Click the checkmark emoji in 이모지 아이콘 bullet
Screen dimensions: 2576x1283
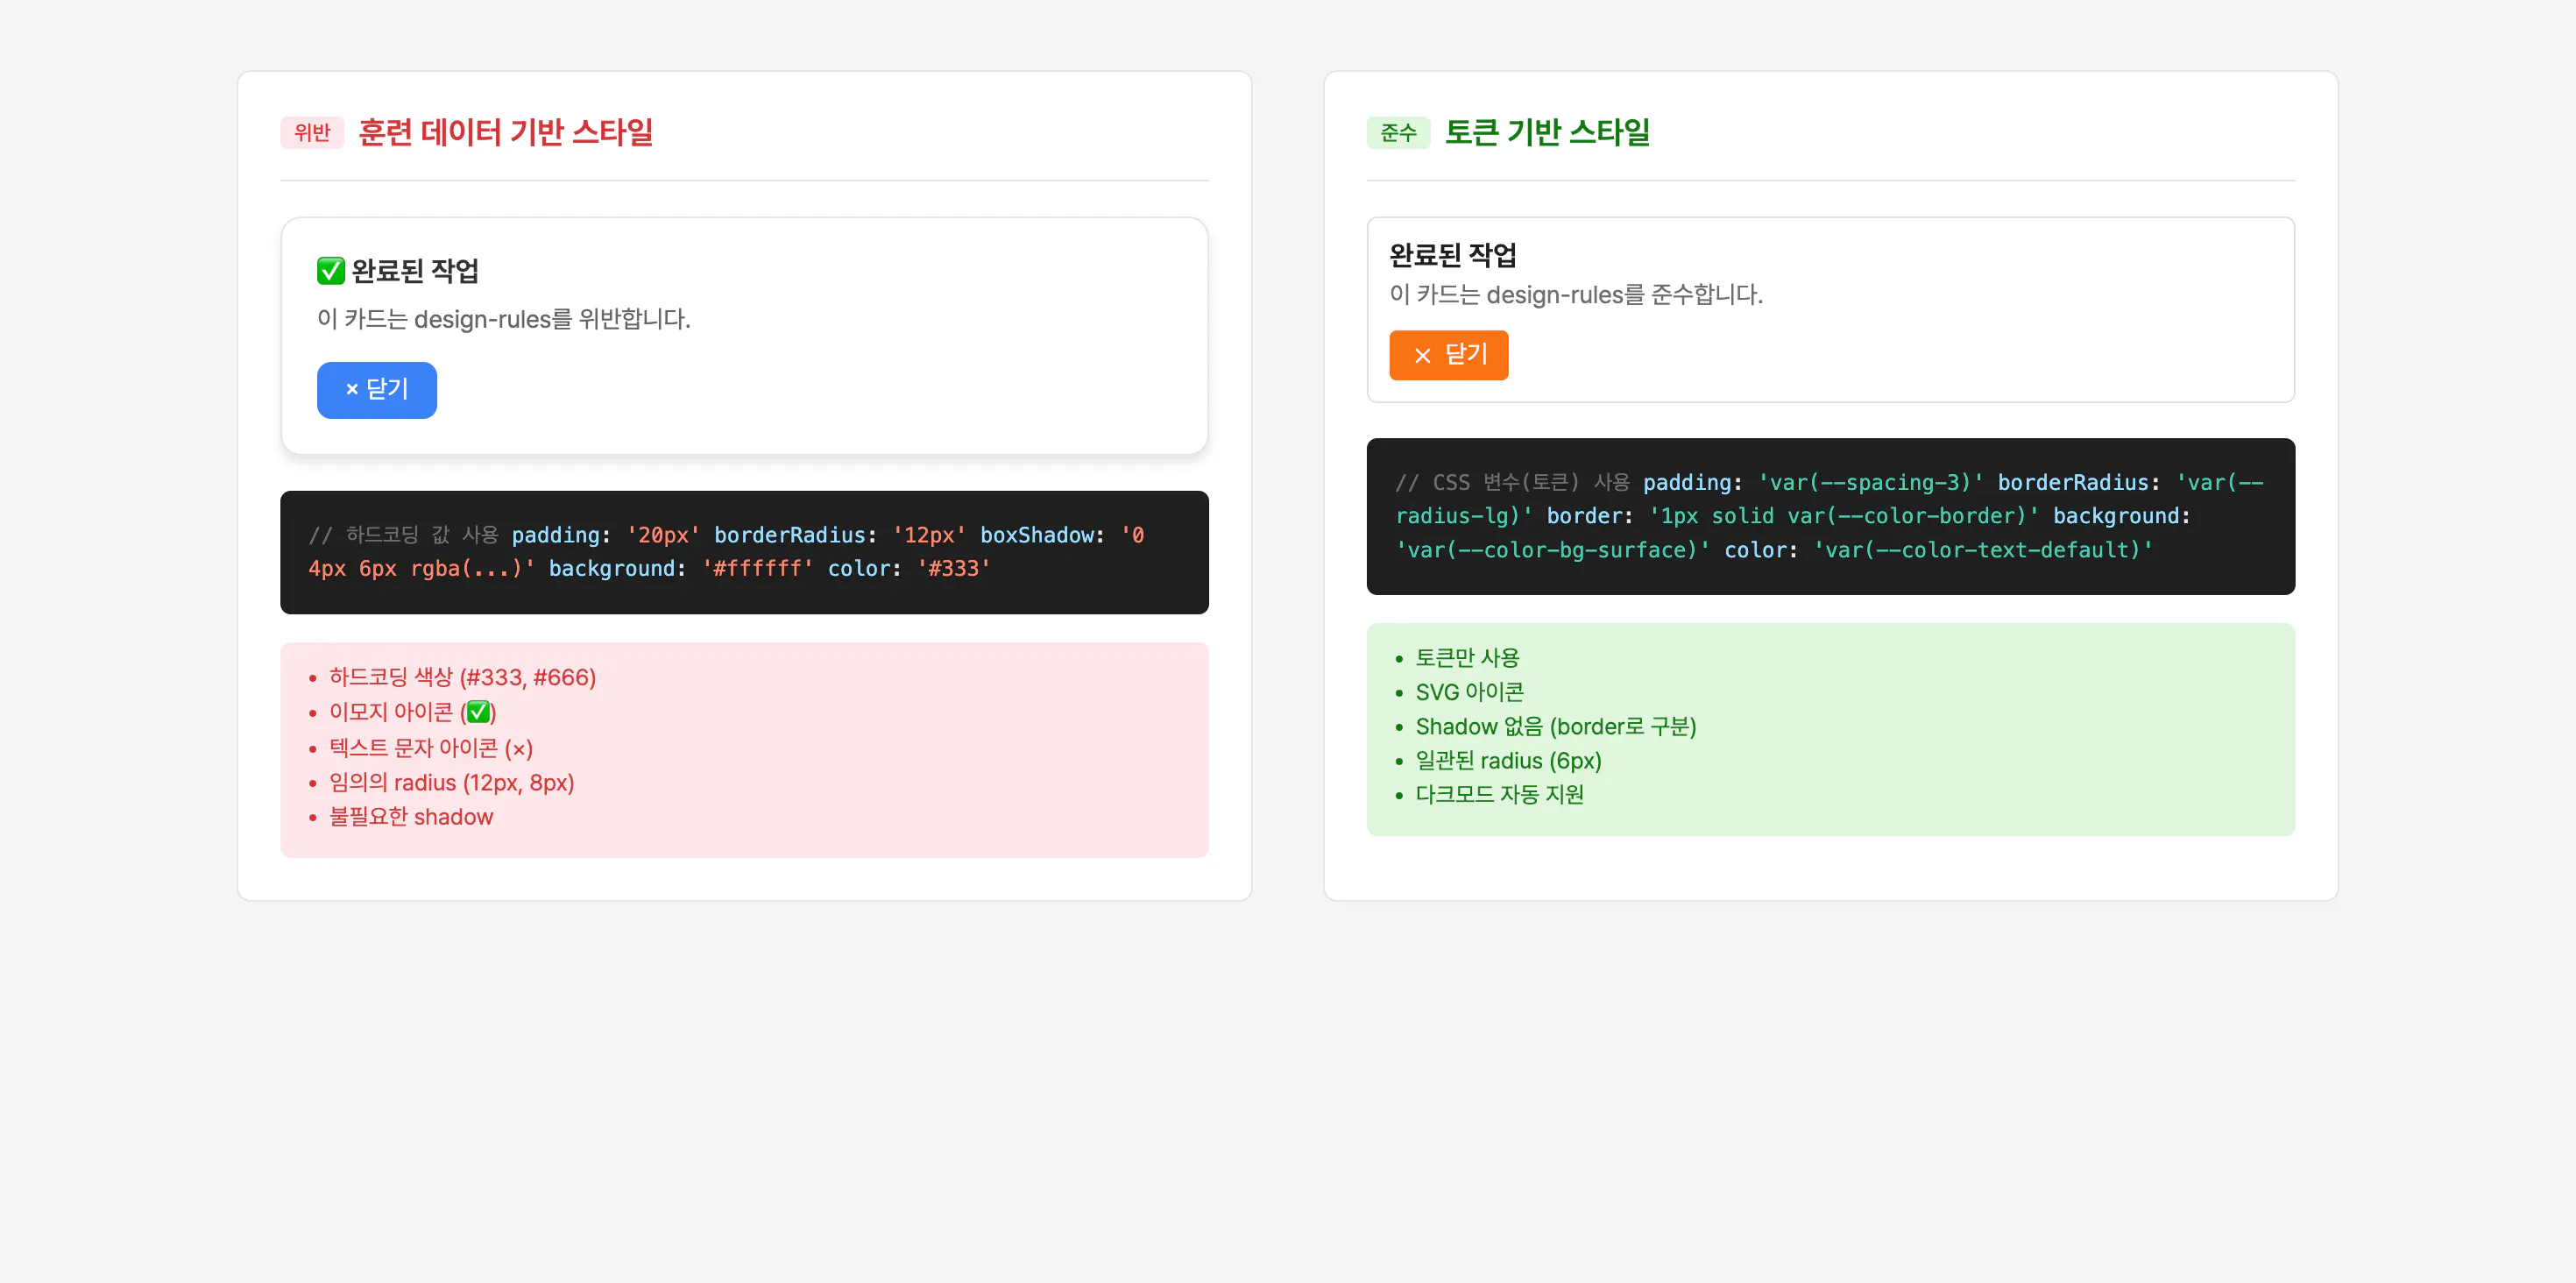[478, 713]
